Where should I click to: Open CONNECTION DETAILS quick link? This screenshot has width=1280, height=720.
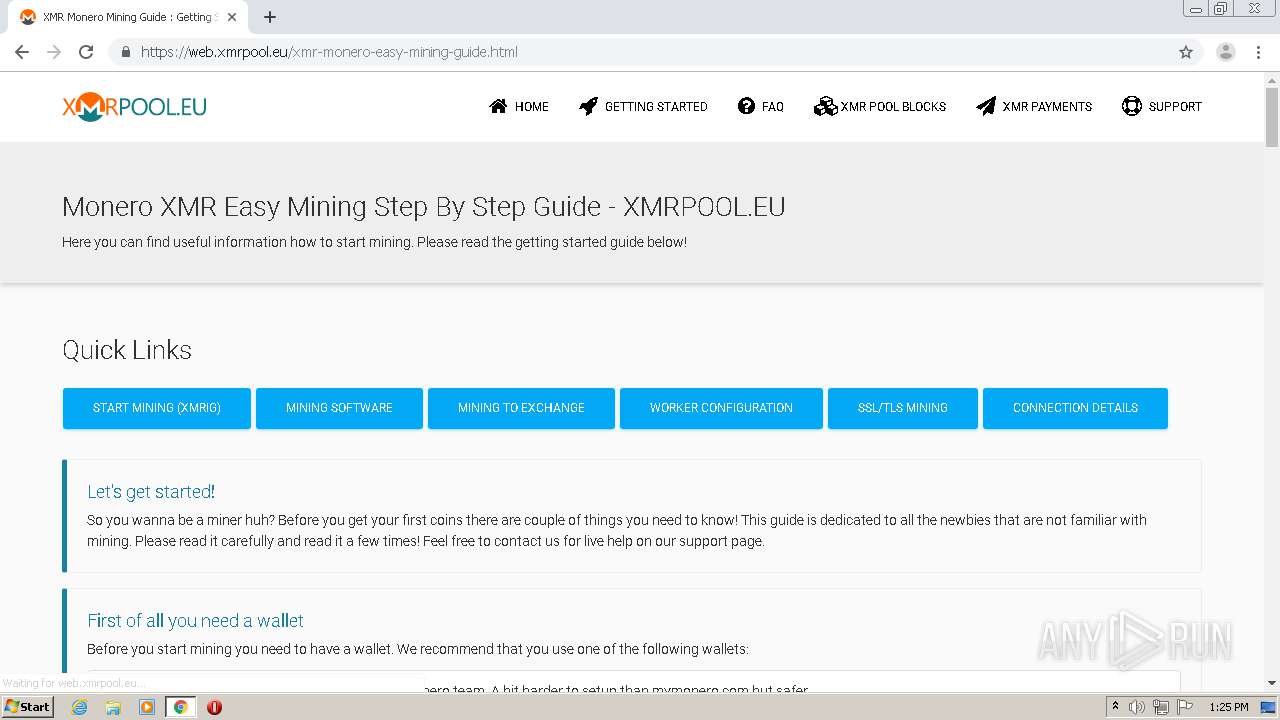(1075, 408)
